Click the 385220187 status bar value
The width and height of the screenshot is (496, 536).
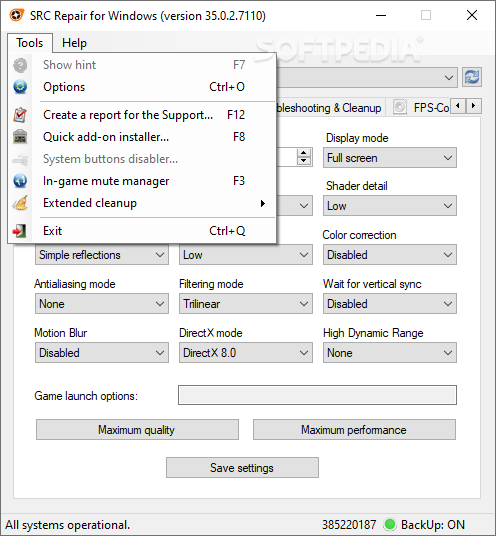coord(349,525)
